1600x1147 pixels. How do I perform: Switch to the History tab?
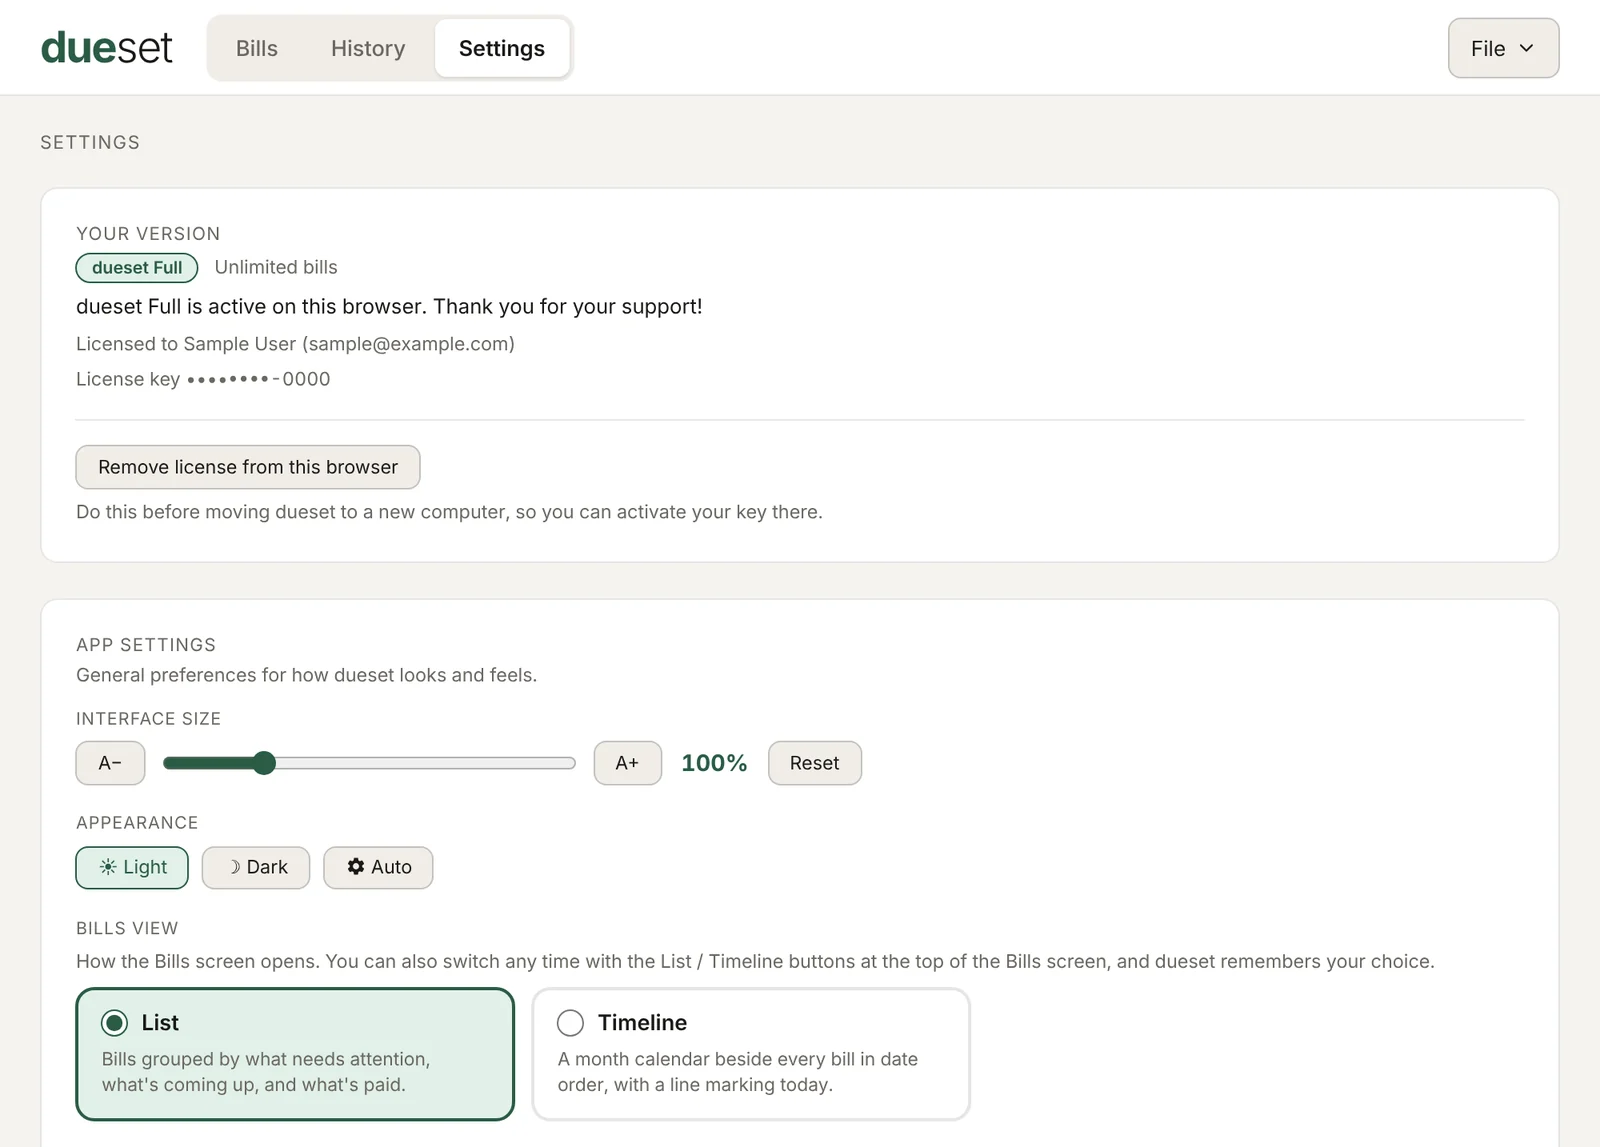click(368, 48)
